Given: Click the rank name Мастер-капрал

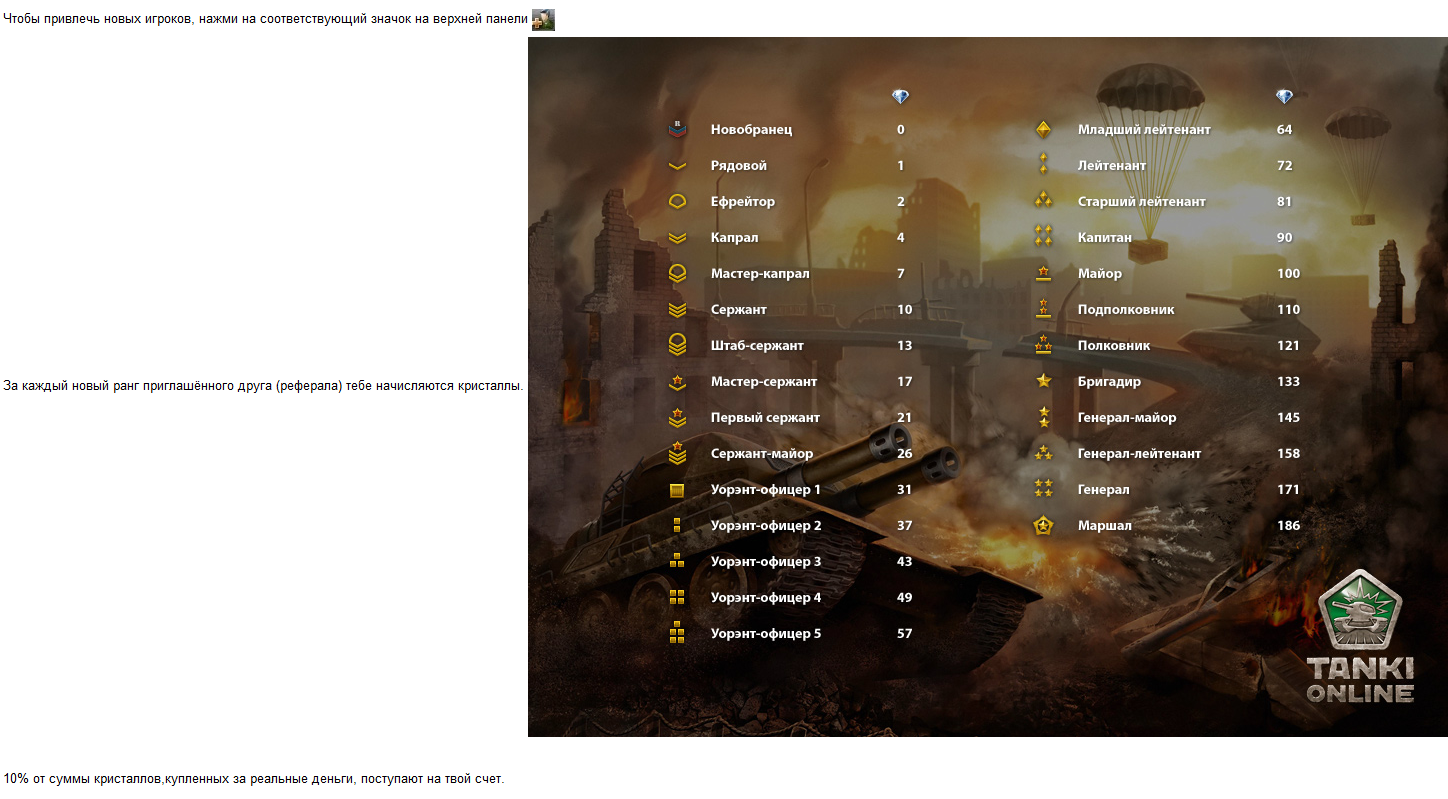Looking at the screenshot, I should 760,274.
